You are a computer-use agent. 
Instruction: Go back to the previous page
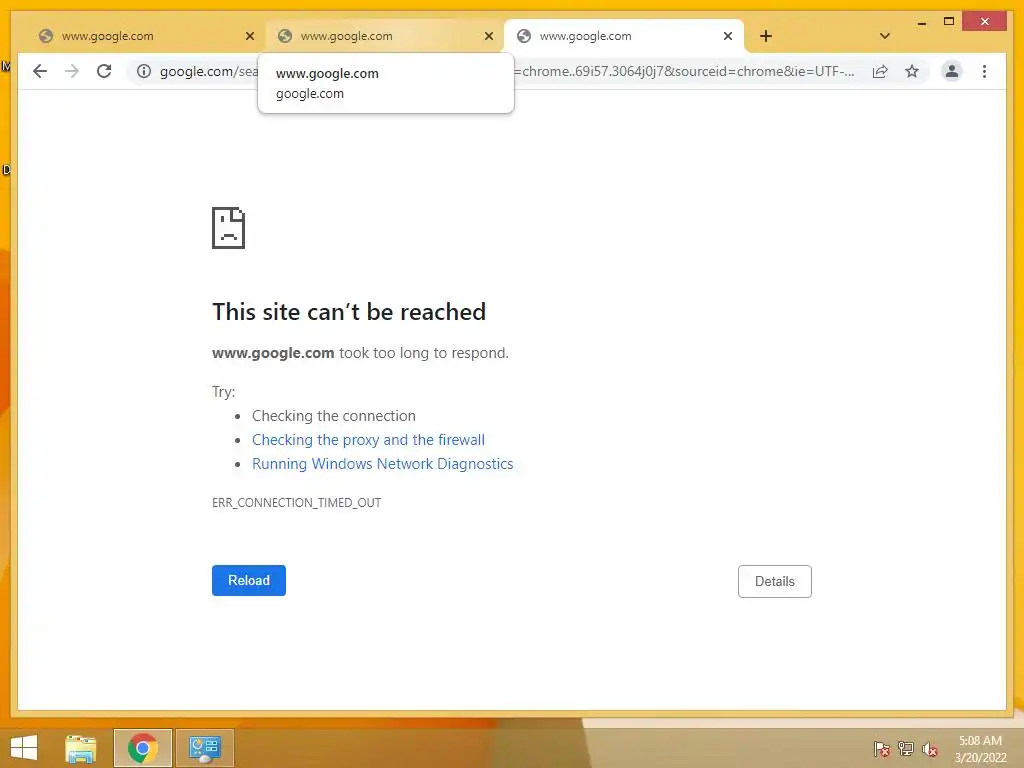click(40, 71)
